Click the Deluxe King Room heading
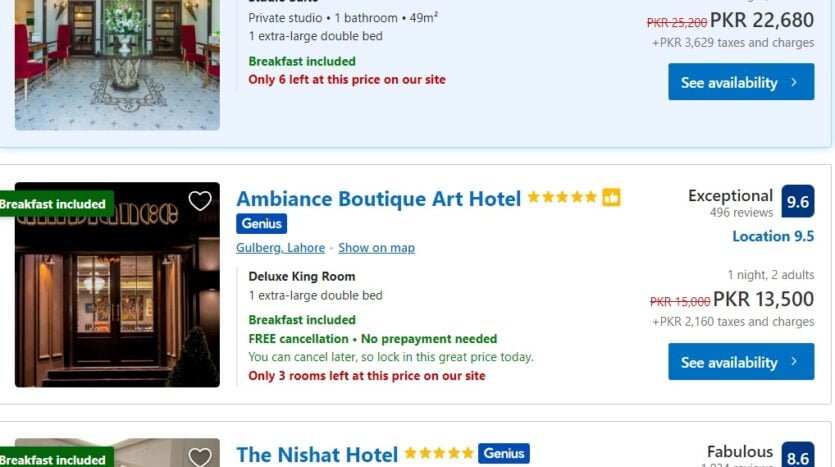 pos(302,276)
